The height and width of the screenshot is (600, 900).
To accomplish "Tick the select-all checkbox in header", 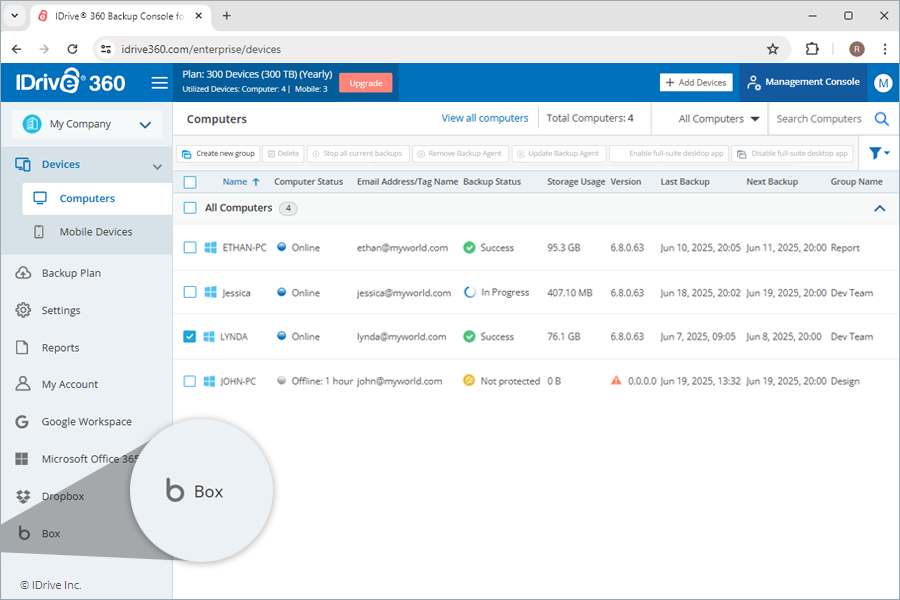I will click(190, 182).
